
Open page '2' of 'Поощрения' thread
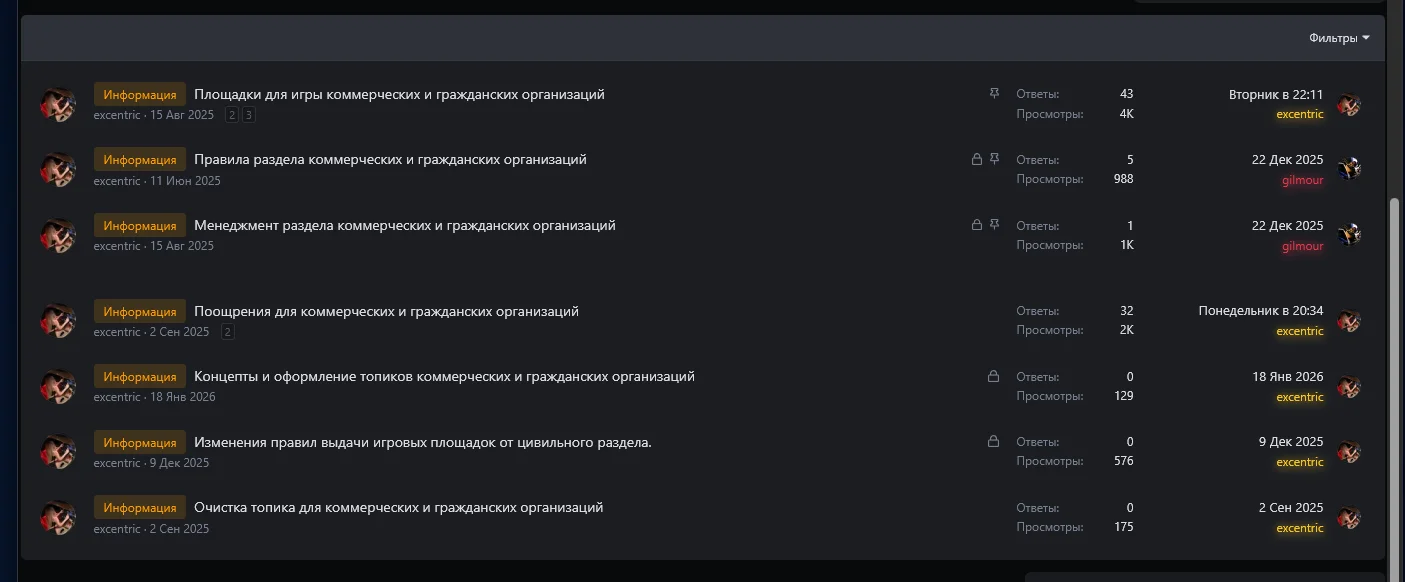pyautogui.click(x=227, y=331)
